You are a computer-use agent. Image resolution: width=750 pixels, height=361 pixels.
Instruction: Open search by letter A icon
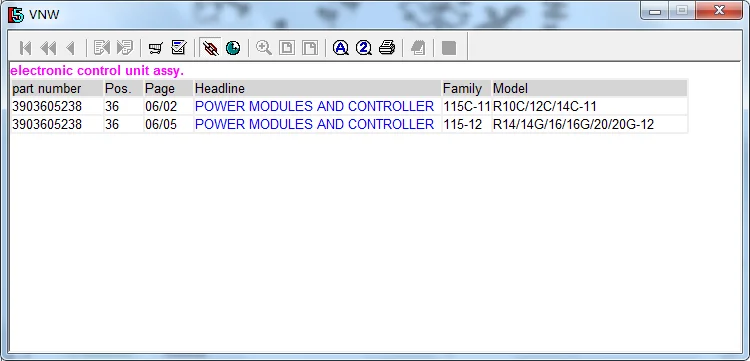341,48
